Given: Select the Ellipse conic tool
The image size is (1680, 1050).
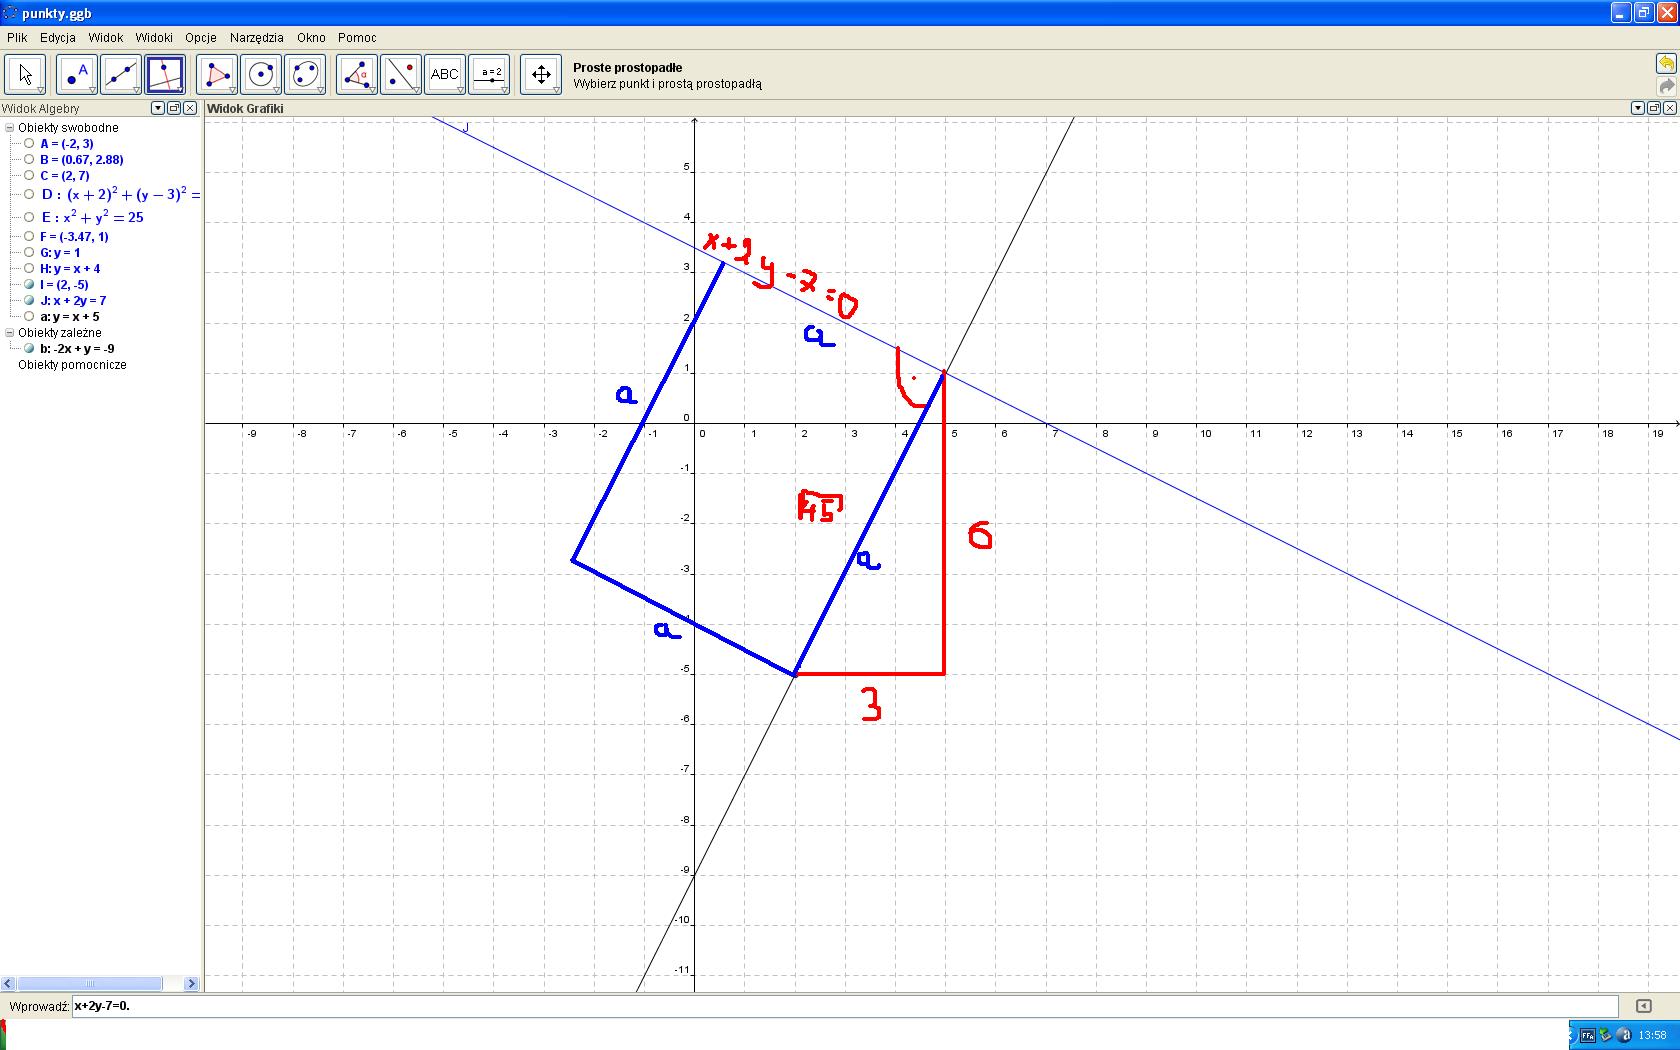Looking at the screenshot, I should pyautogui.click(x=305, y=75).
